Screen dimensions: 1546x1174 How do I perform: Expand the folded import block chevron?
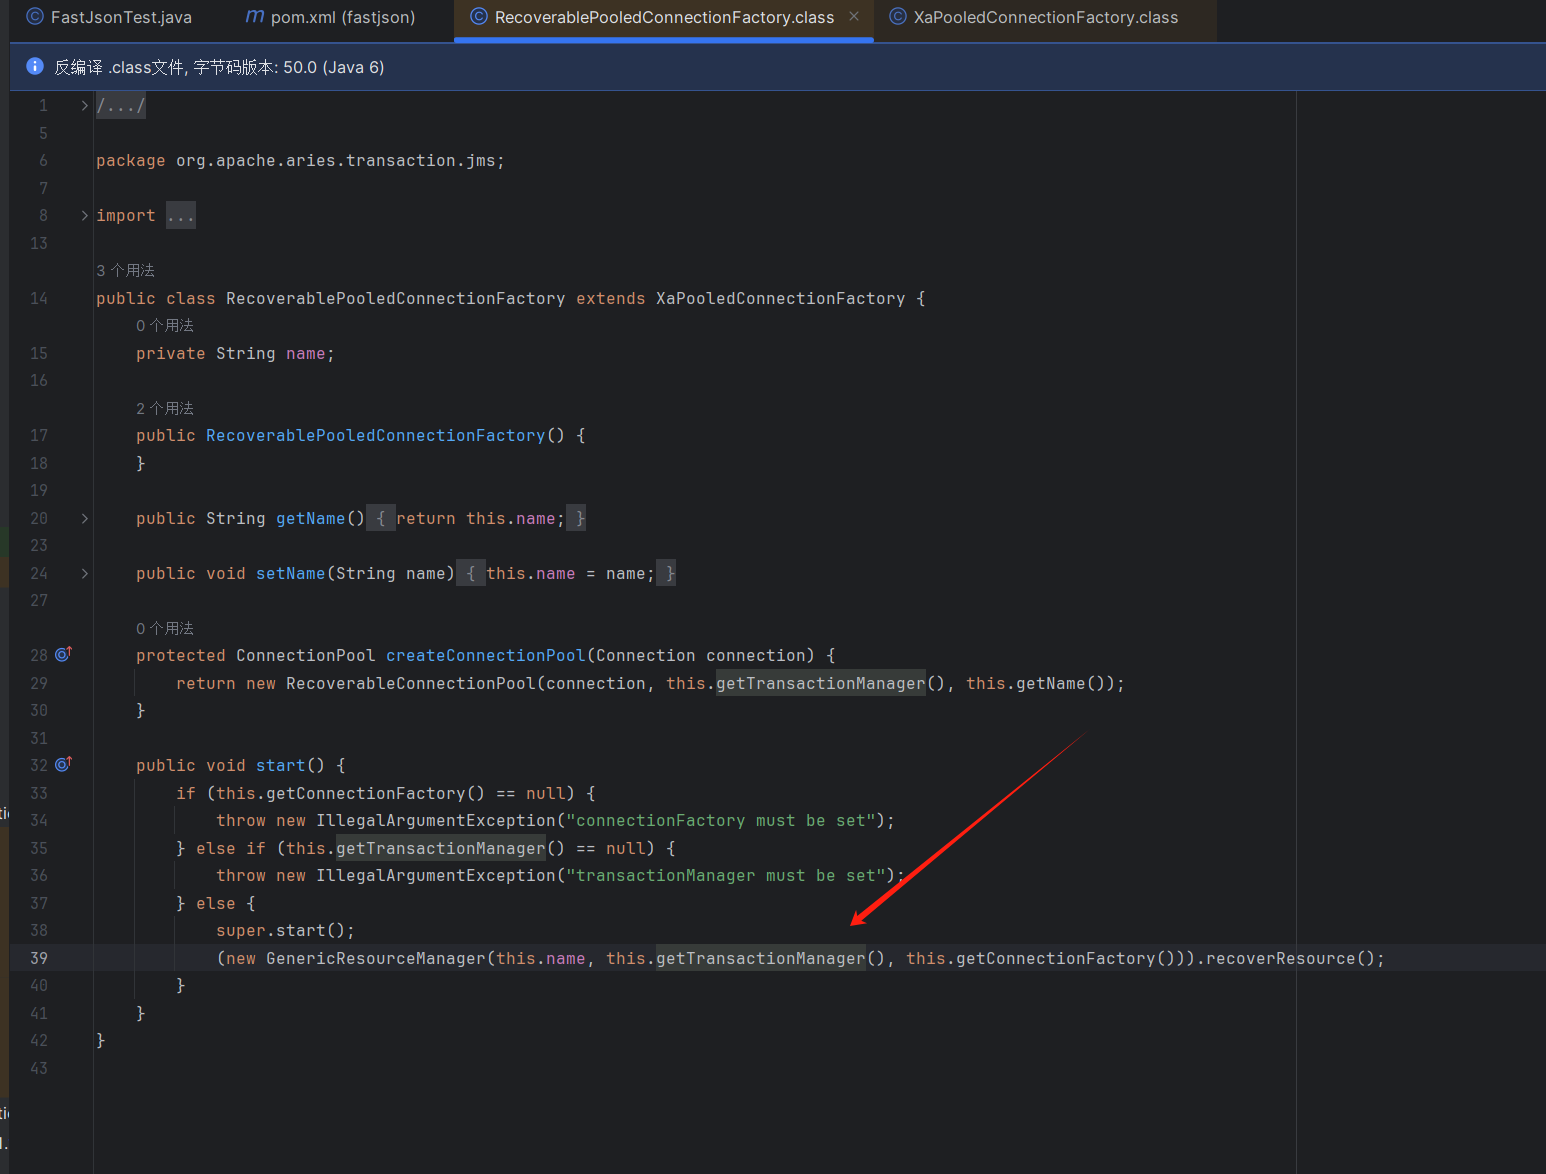pyautogui.click(x=85, y=215)
